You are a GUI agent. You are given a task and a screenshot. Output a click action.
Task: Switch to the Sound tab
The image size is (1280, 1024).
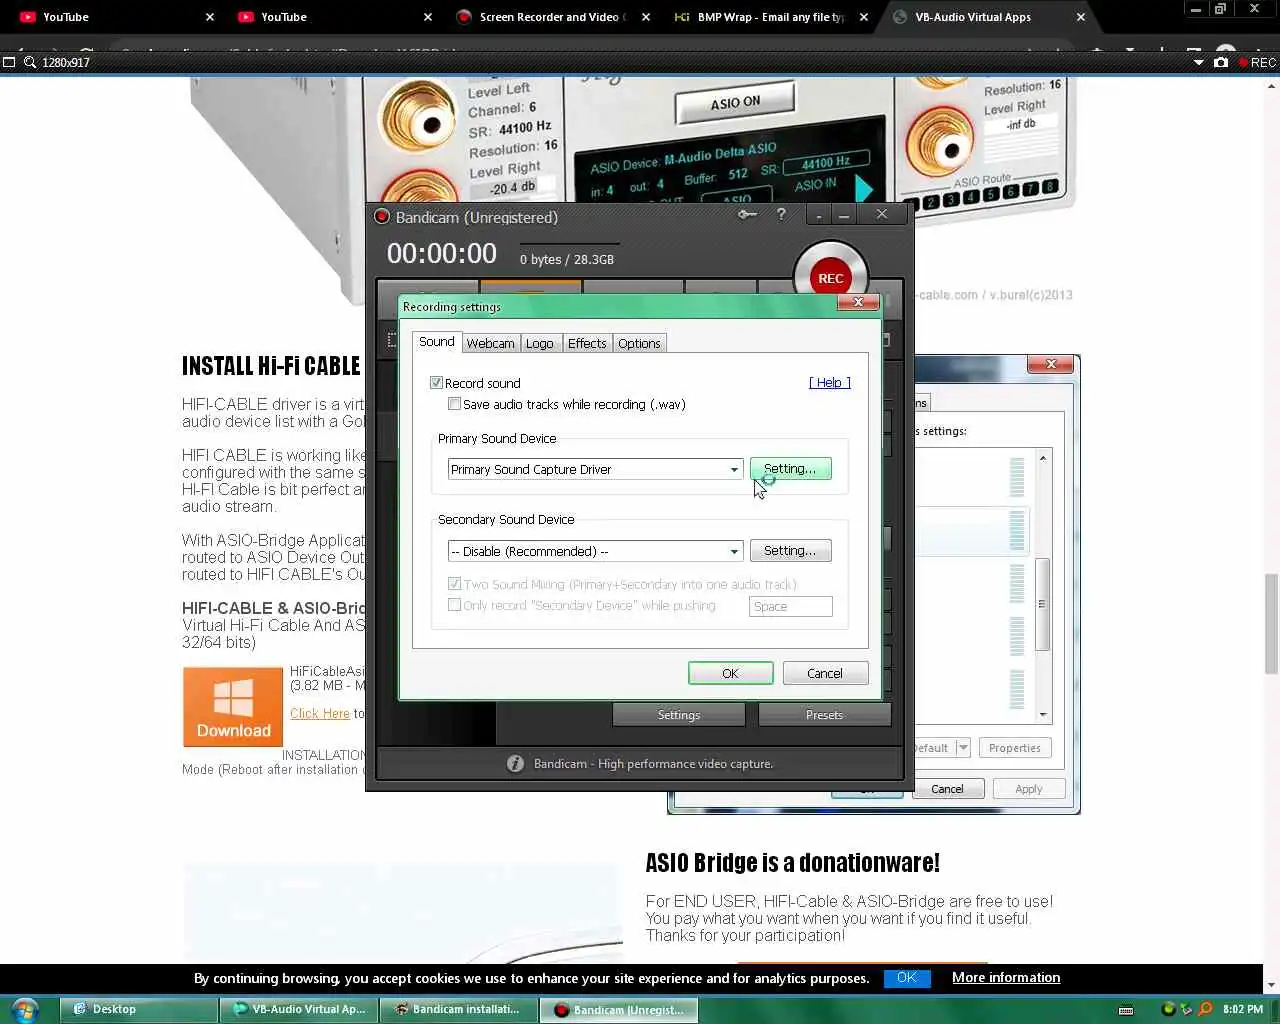tap(436, 342)
